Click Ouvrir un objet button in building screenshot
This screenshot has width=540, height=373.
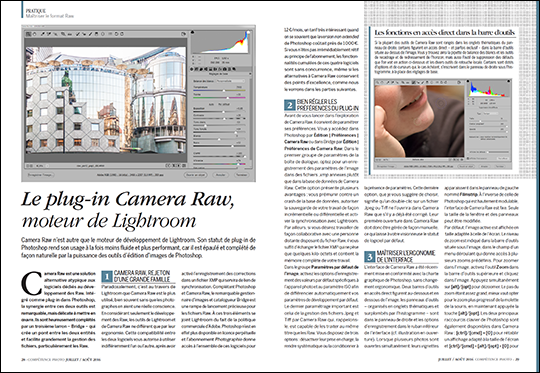pyautogui.click(x=195, y=175)
